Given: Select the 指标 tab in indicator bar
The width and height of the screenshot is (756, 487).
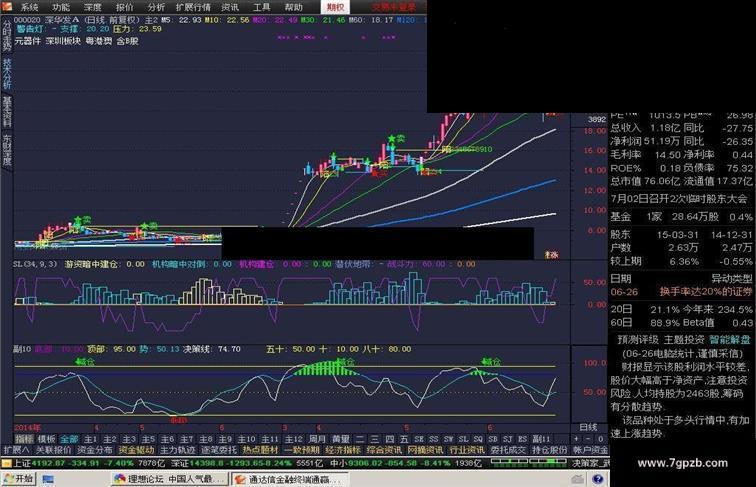Looking at the screenshot, I should 24,439.
